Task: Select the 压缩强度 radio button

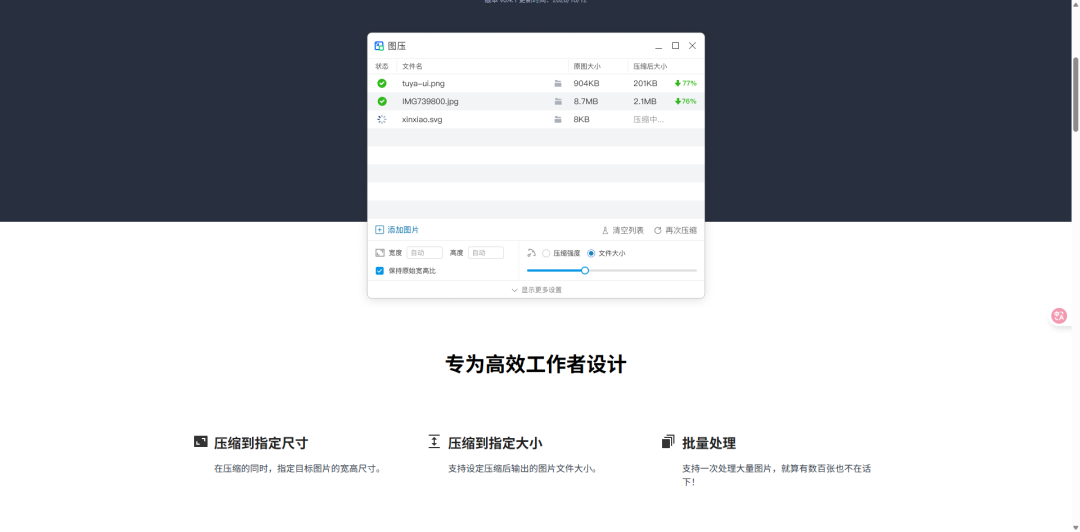Action: 546,253
